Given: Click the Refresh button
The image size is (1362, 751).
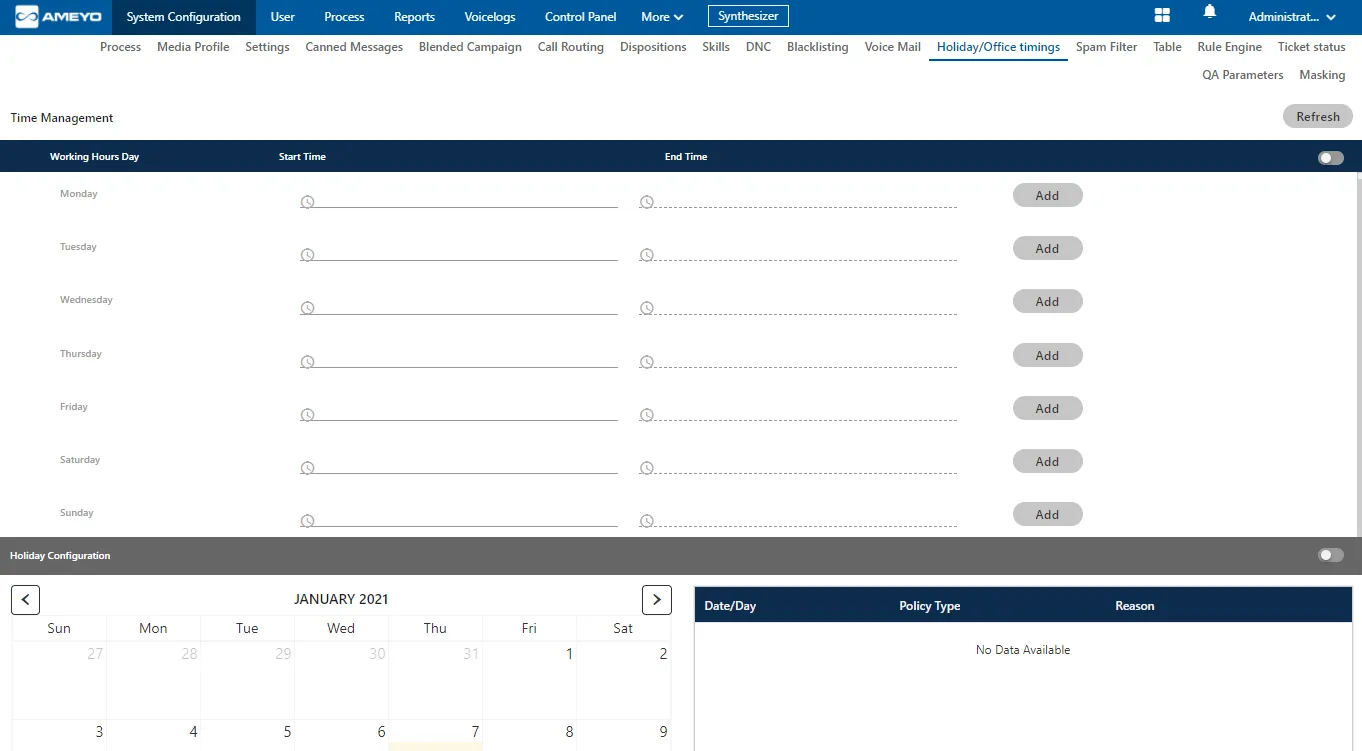Looking at the screenshot, I should pos(1318,117).
